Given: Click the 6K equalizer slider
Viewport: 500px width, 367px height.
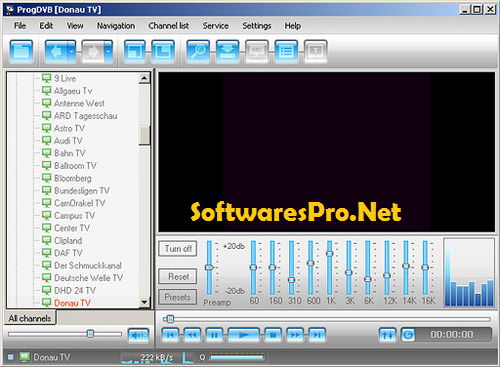Looking at the screenshot, I should tap(368, 267).
